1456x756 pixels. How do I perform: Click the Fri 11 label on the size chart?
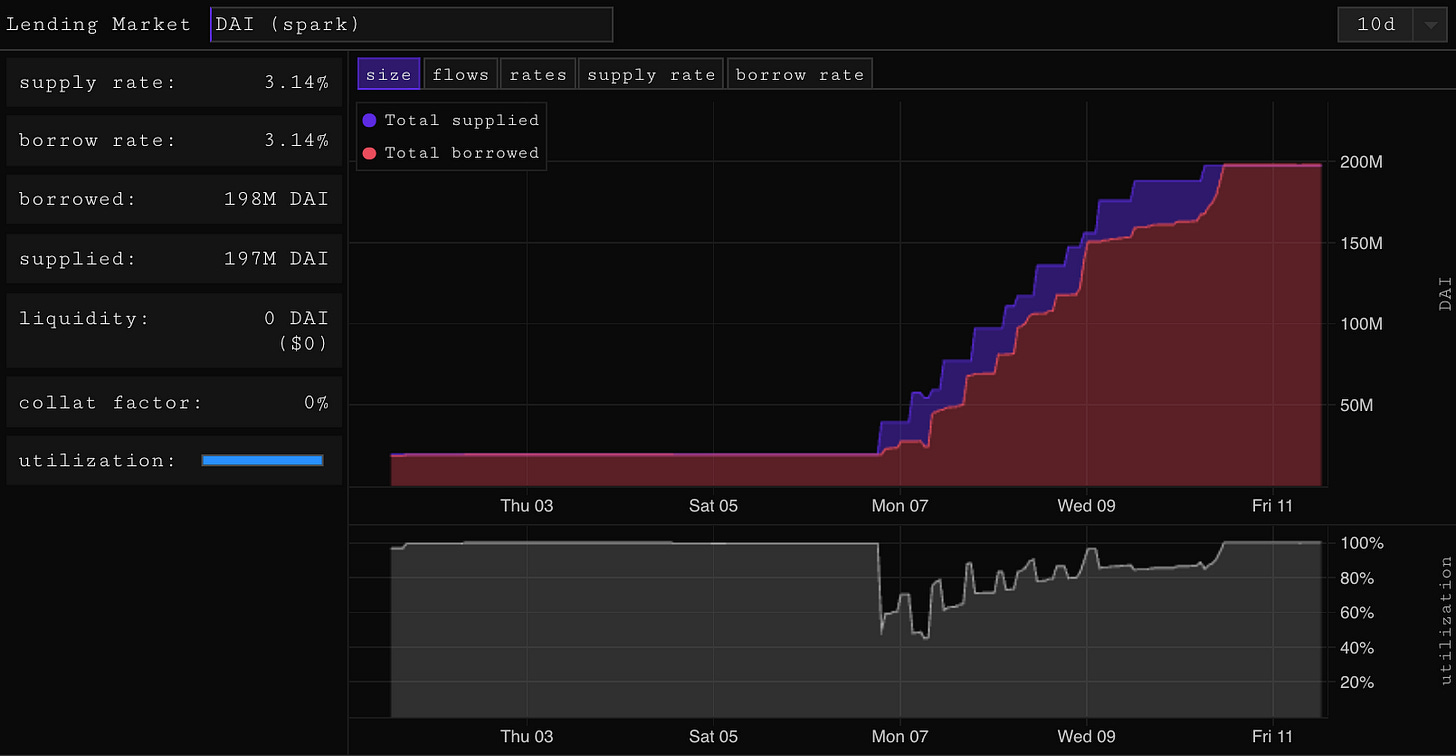1273,506
